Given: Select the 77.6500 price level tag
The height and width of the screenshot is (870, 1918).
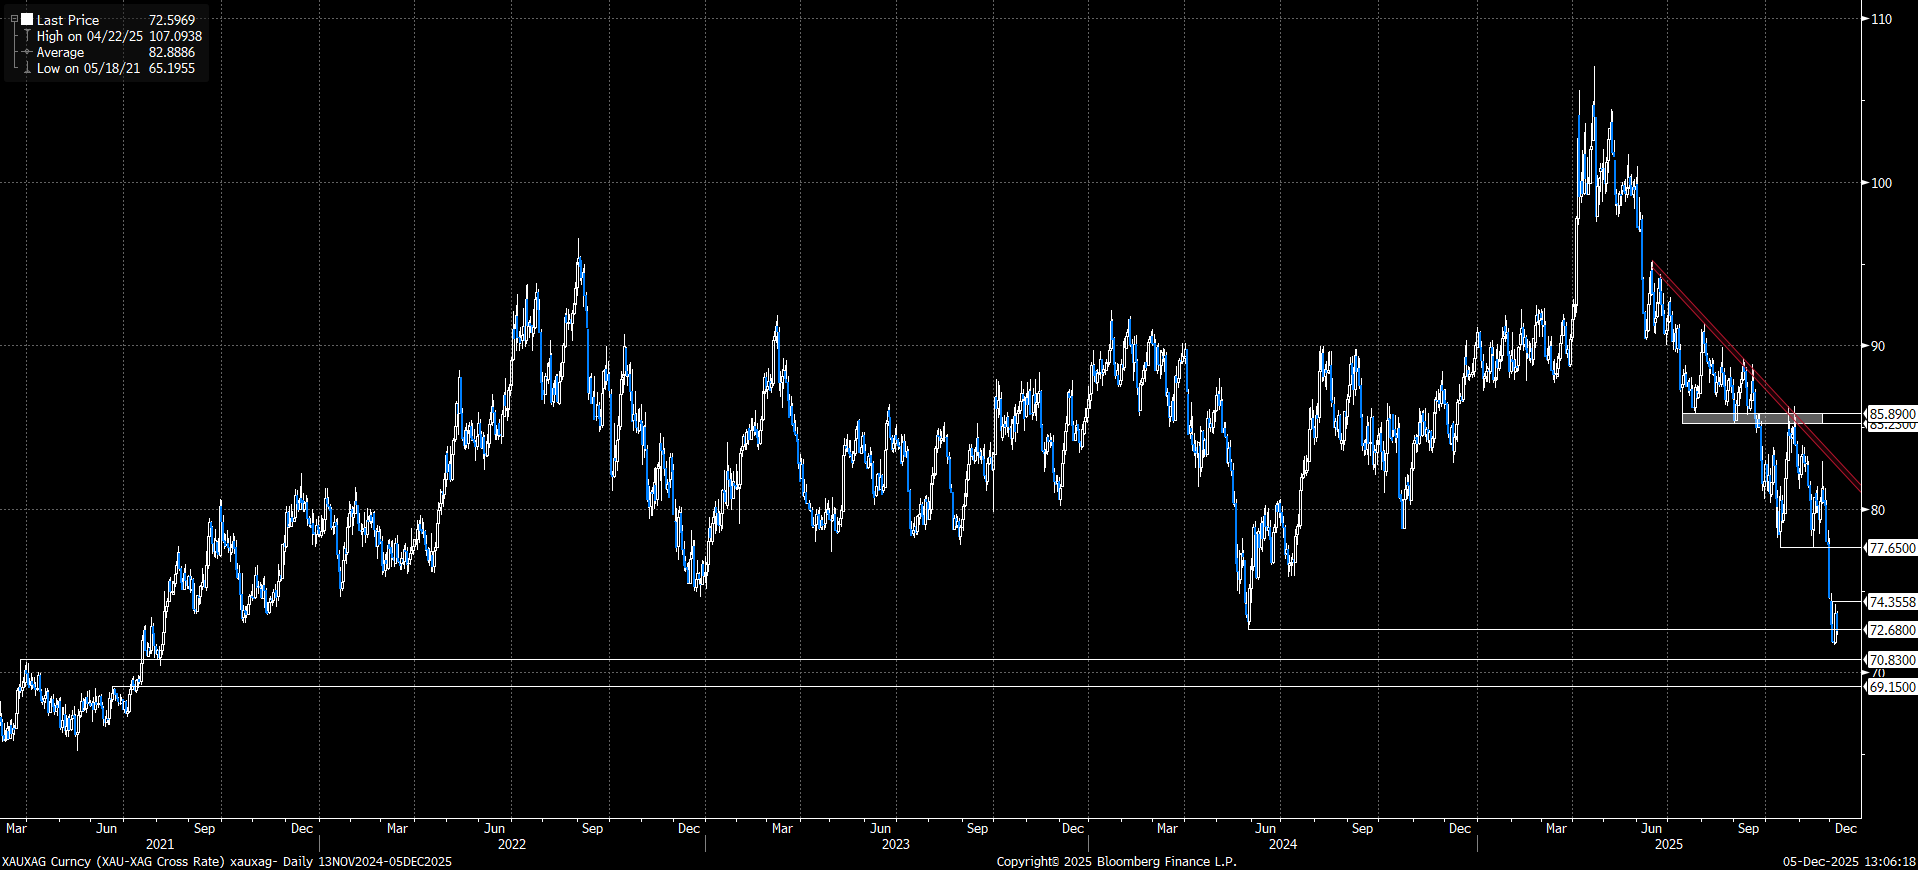Looking at the screenshot, I should [1892, 548].
